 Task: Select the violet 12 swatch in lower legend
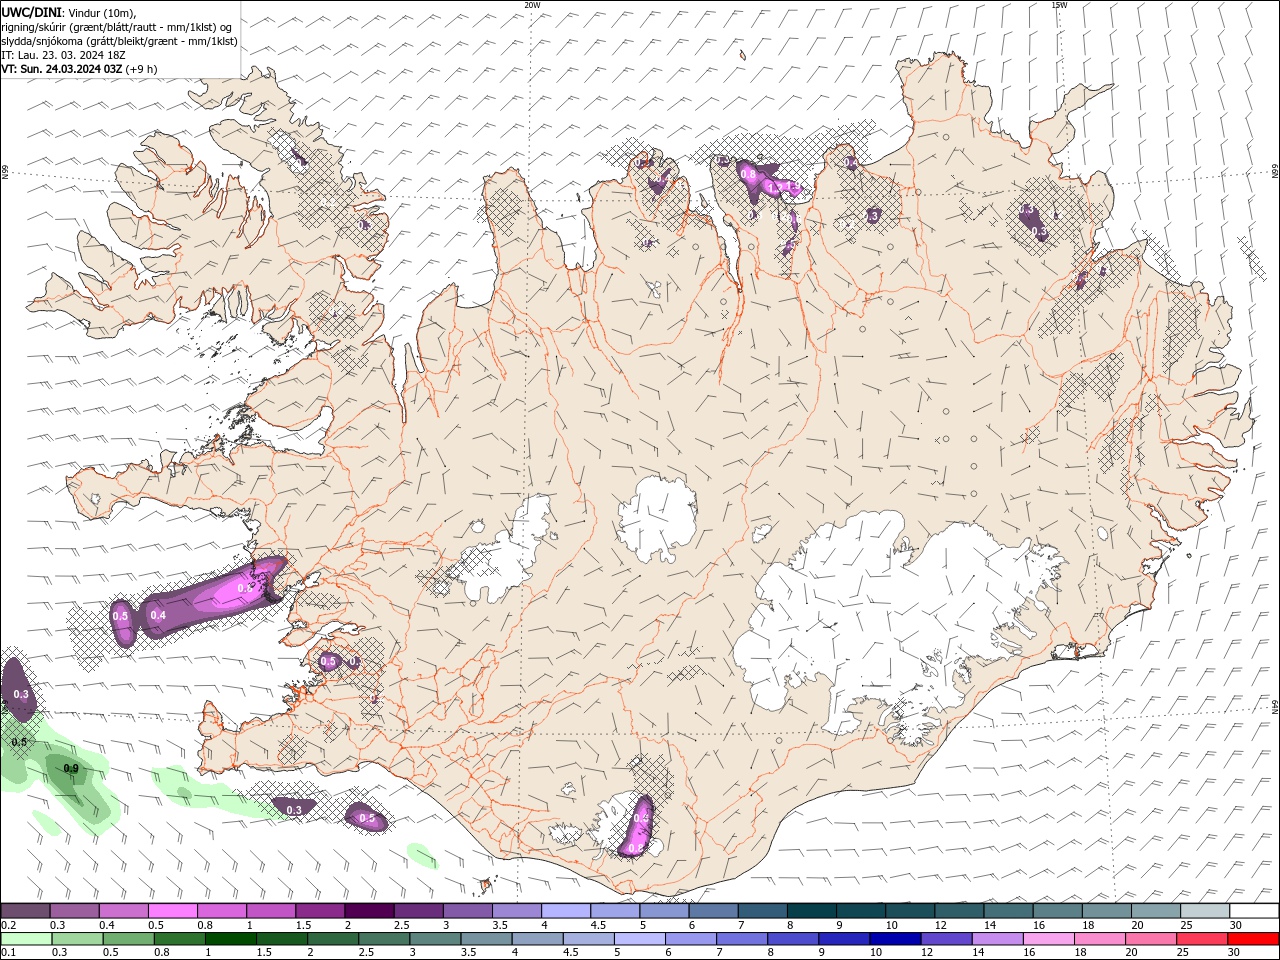pos(945,939)
